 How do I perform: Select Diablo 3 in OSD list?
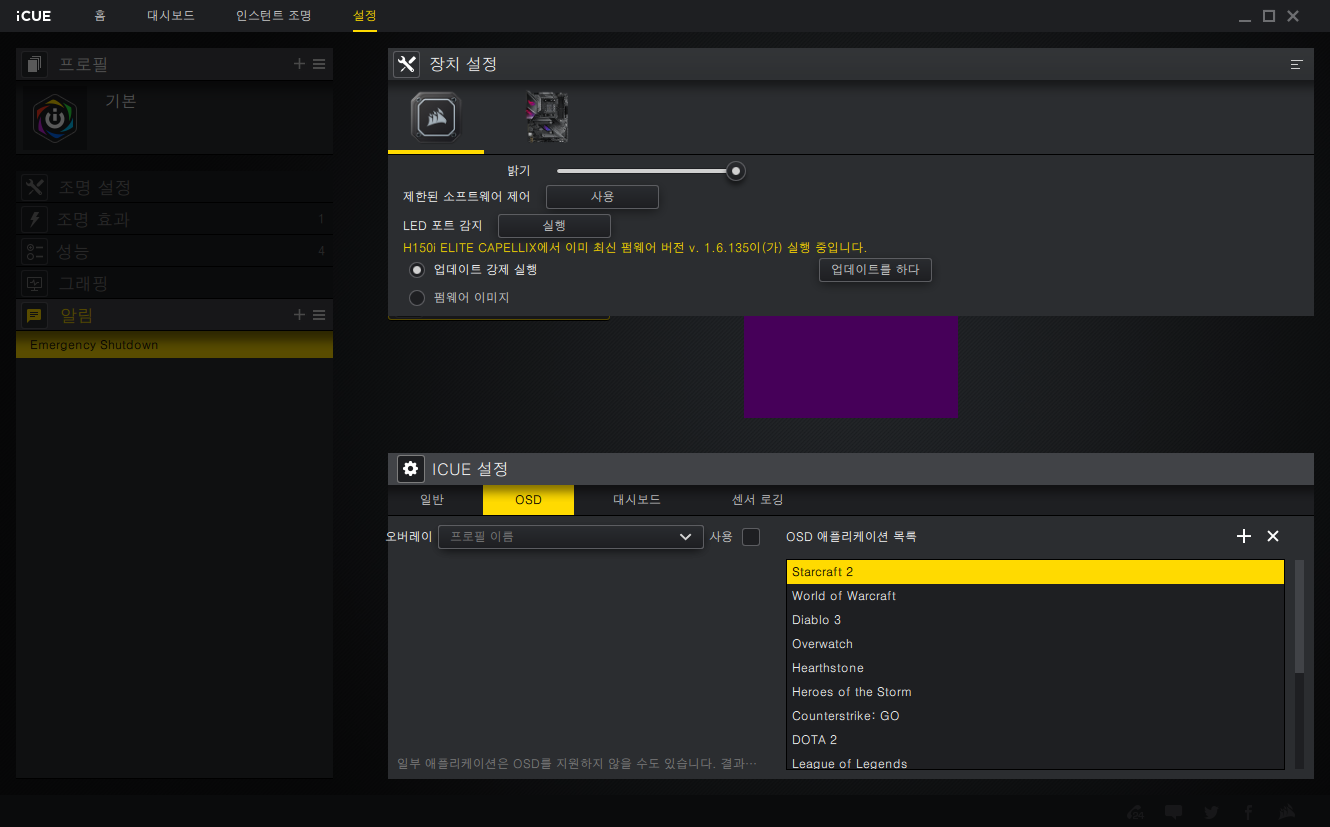1035,620
